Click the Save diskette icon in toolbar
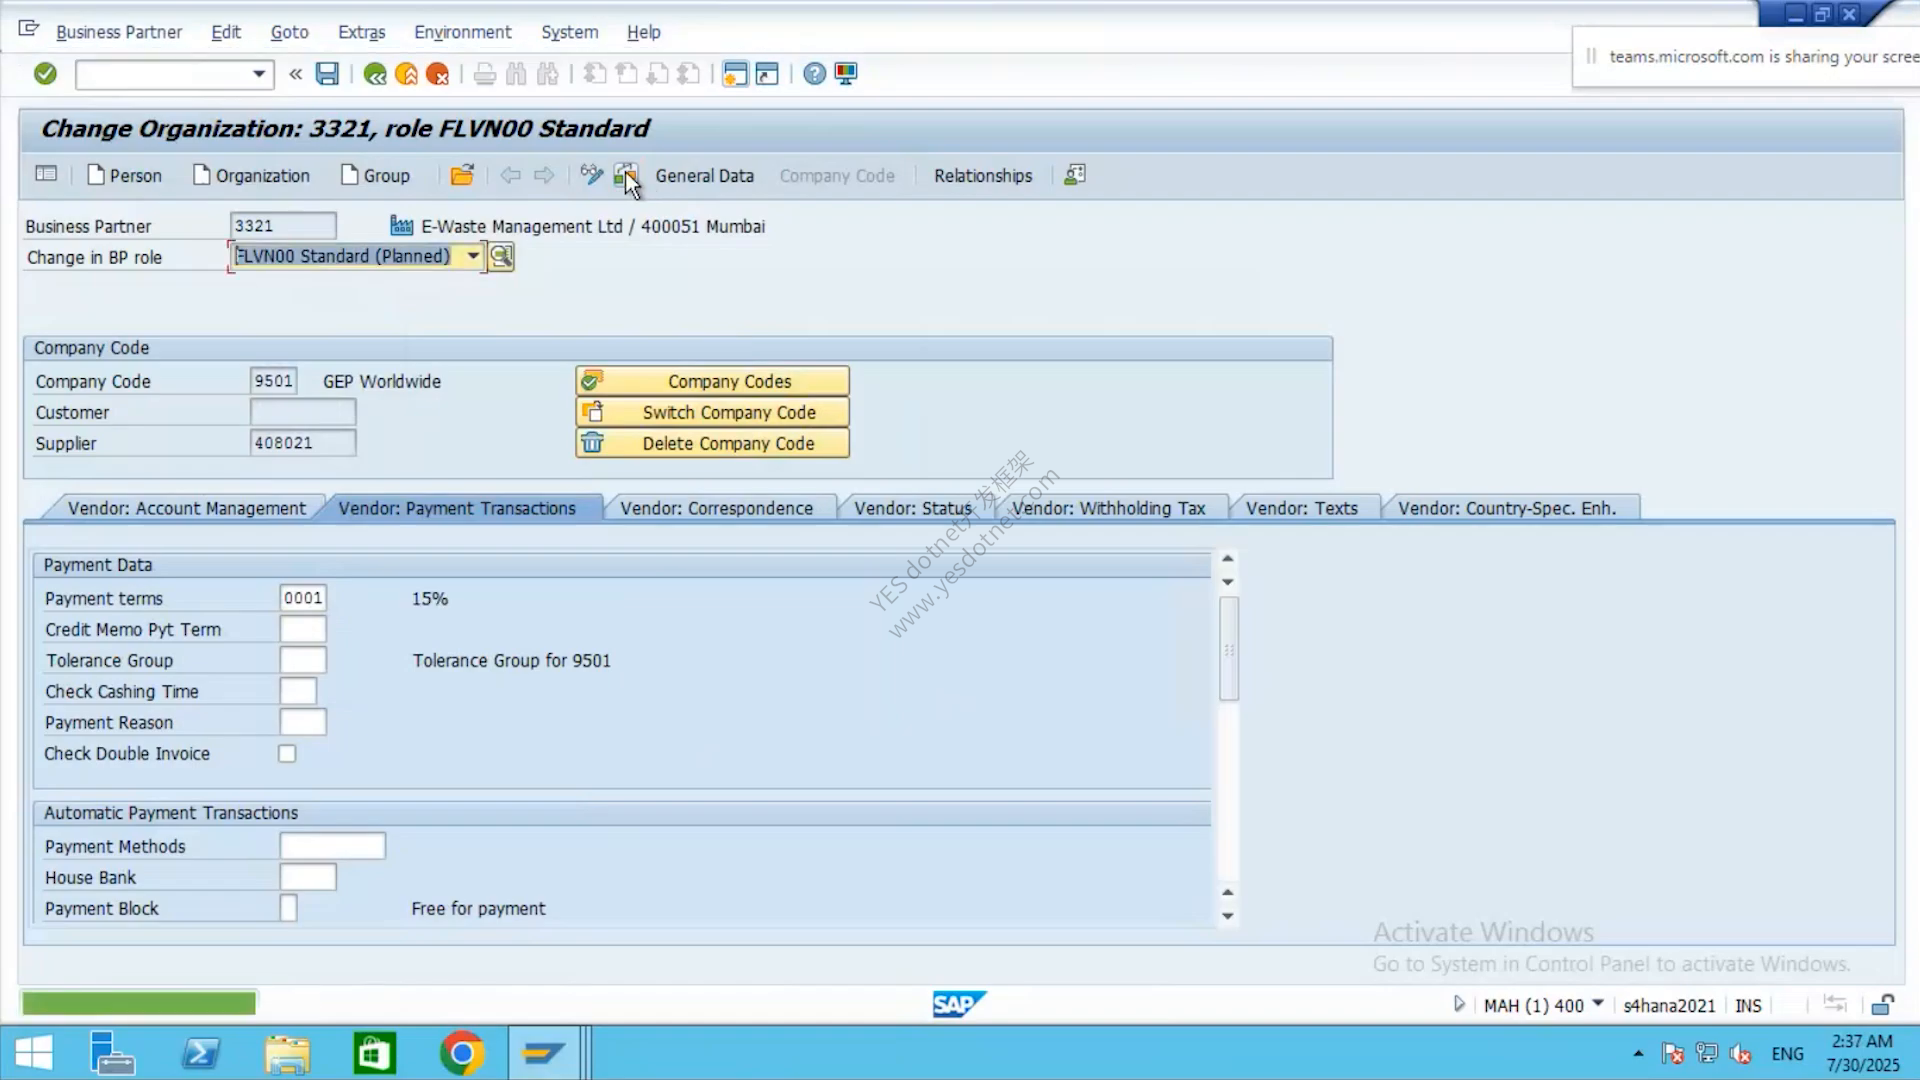The image size is (1920, 1080). 327,74
